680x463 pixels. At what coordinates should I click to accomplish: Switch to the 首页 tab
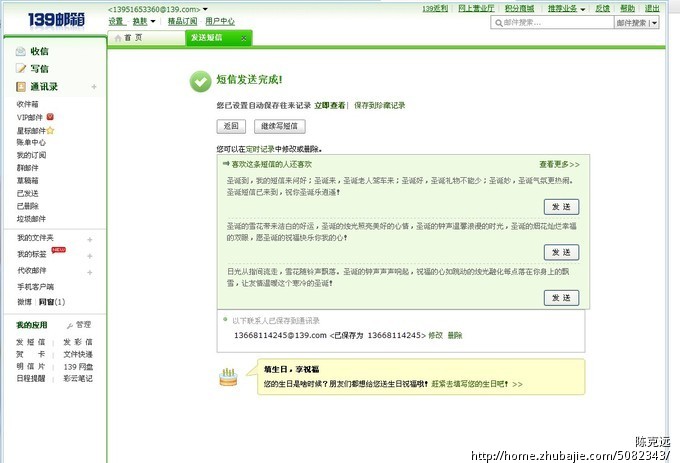[146, 38]
